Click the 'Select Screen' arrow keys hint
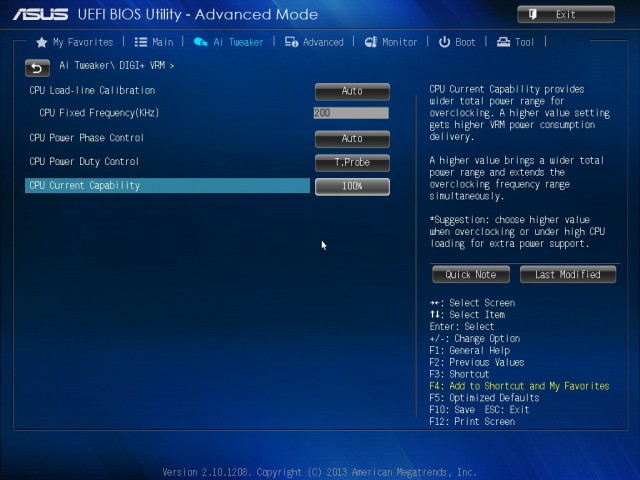This screenshot has width=640, height=480. (472, 303)
